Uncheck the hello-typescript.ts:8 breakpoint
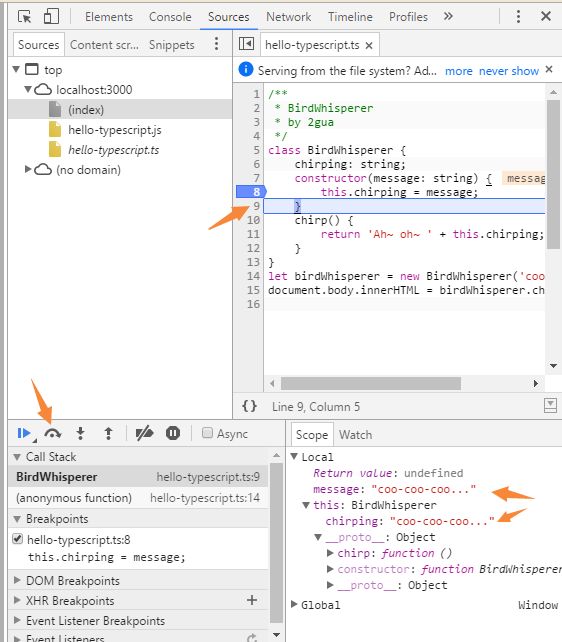This screenshot has width=562, height=642. [x=18, y=539]
